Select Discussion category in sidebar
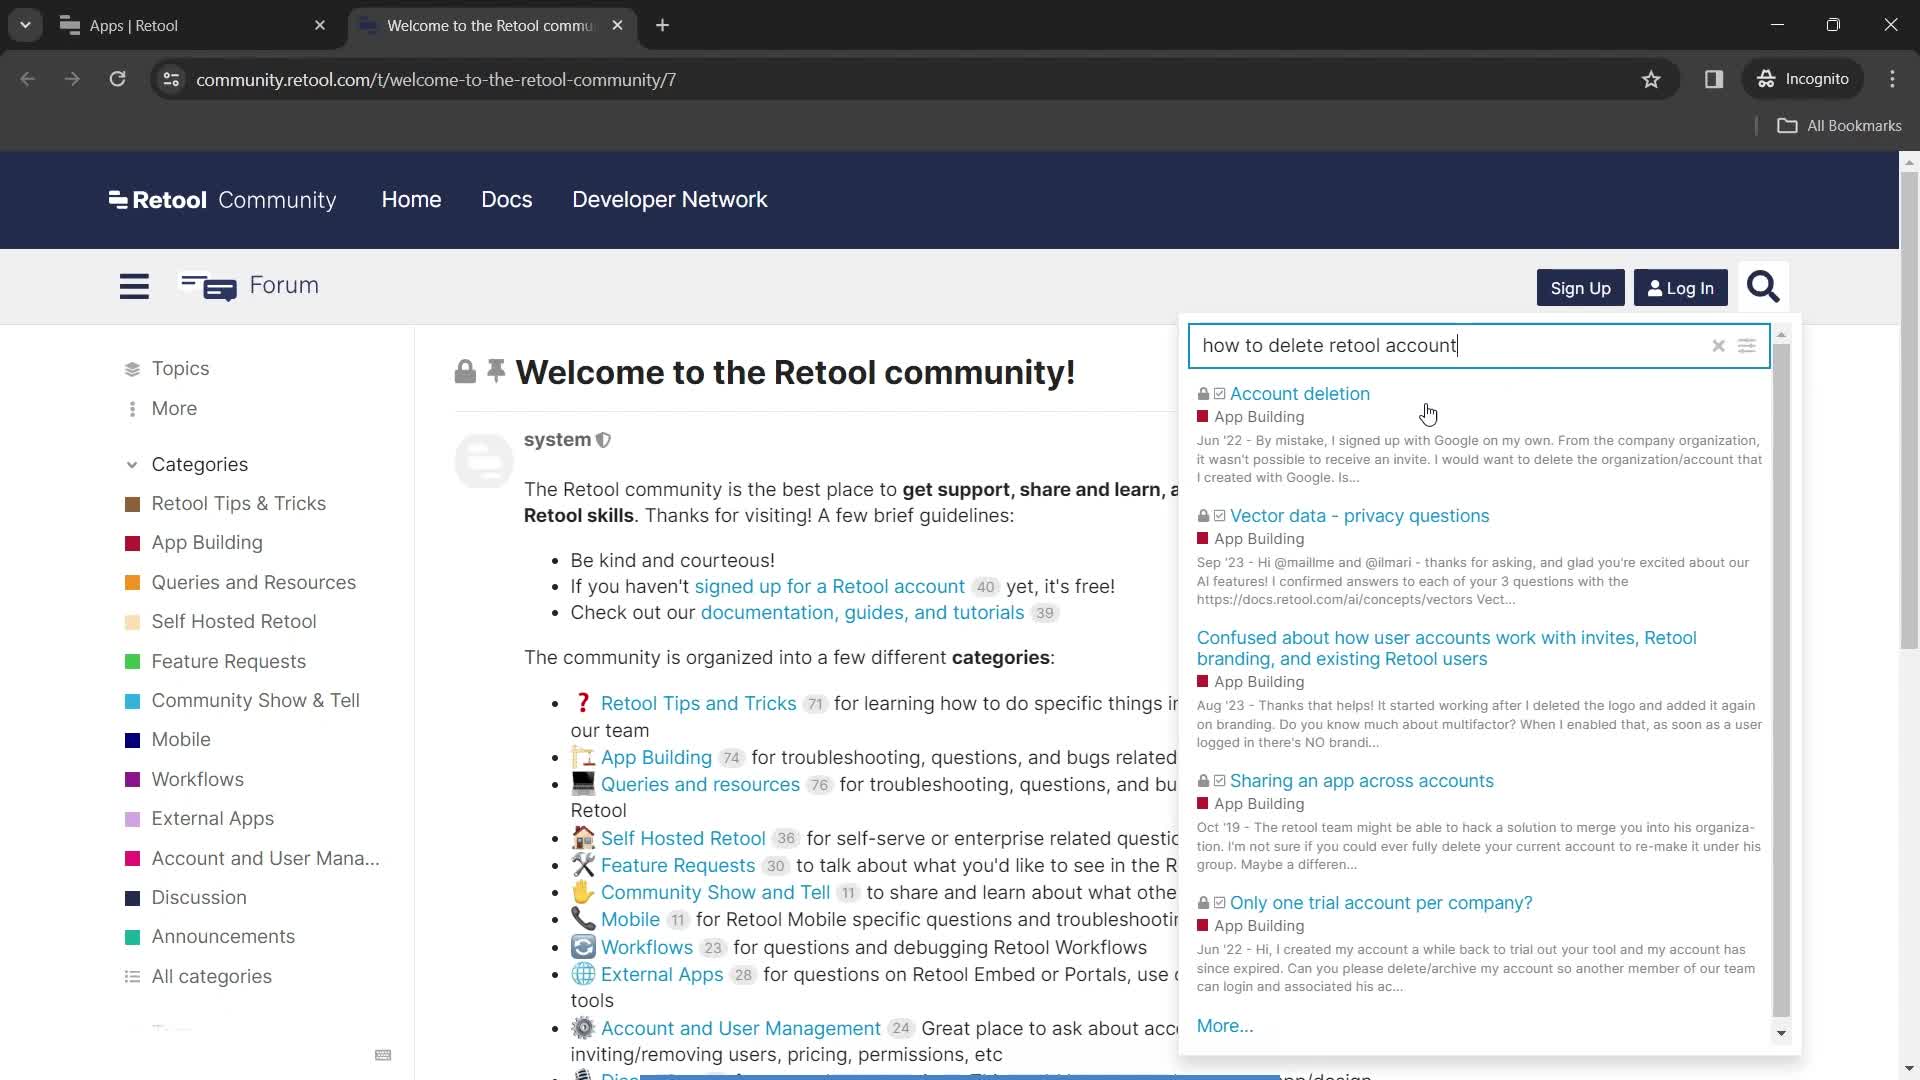1920x1080 pixels. (x=198, y=898)
